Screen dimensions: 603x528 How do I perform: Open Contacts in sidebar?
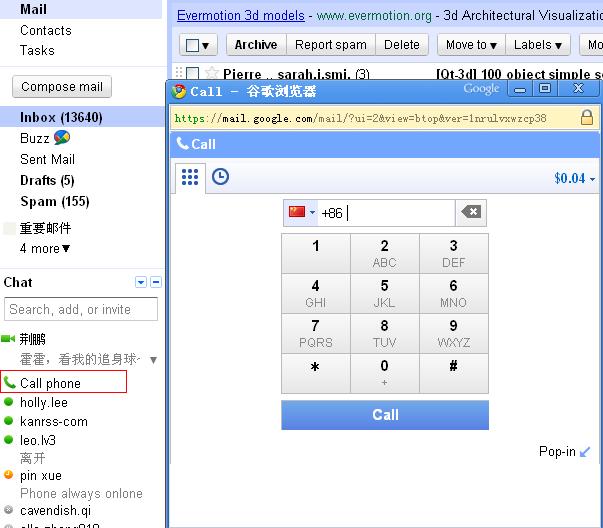(x=46, y=30)
